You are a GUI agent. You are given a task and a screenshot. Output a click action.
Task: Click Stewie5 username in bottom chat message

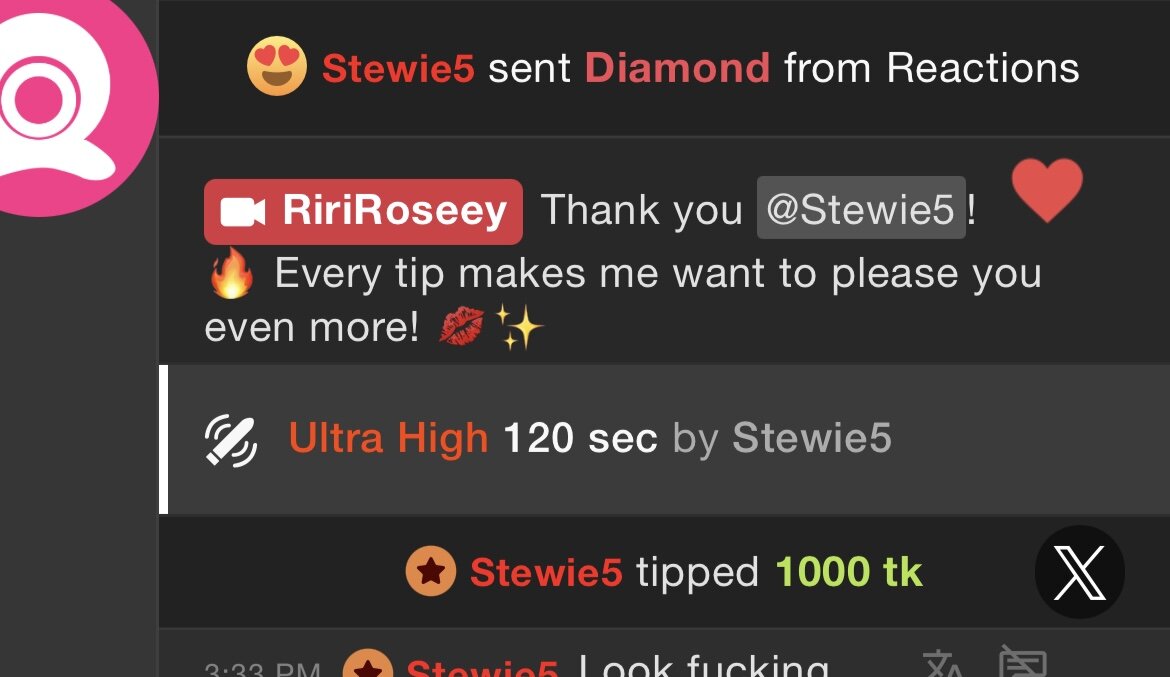click(x=482, y=667)
